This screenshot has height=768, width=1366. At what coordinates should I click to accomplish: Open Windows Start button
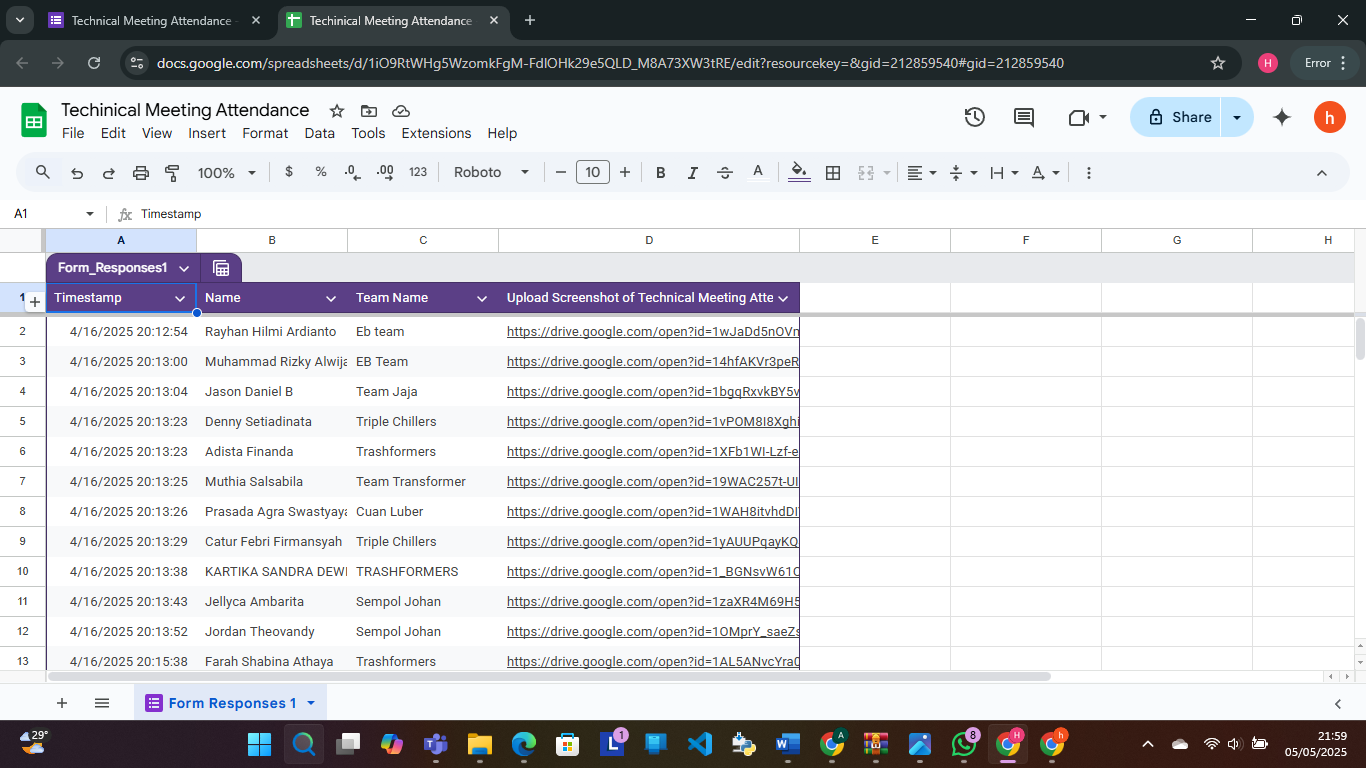[259, 744]
